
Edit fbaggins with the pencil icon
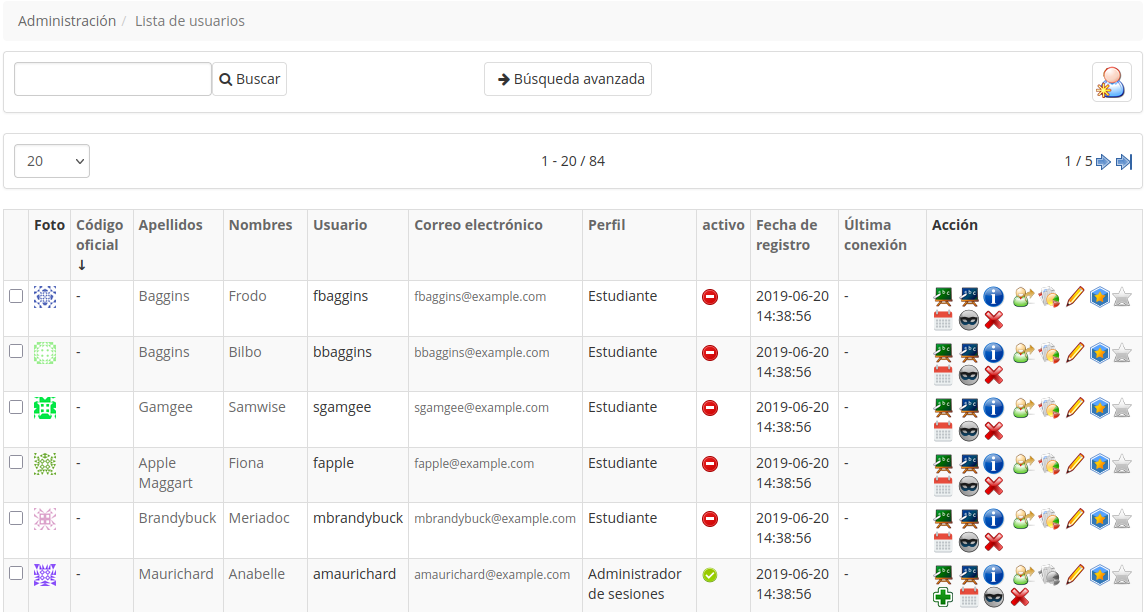pyautogui.click(x=1075, y=297)
